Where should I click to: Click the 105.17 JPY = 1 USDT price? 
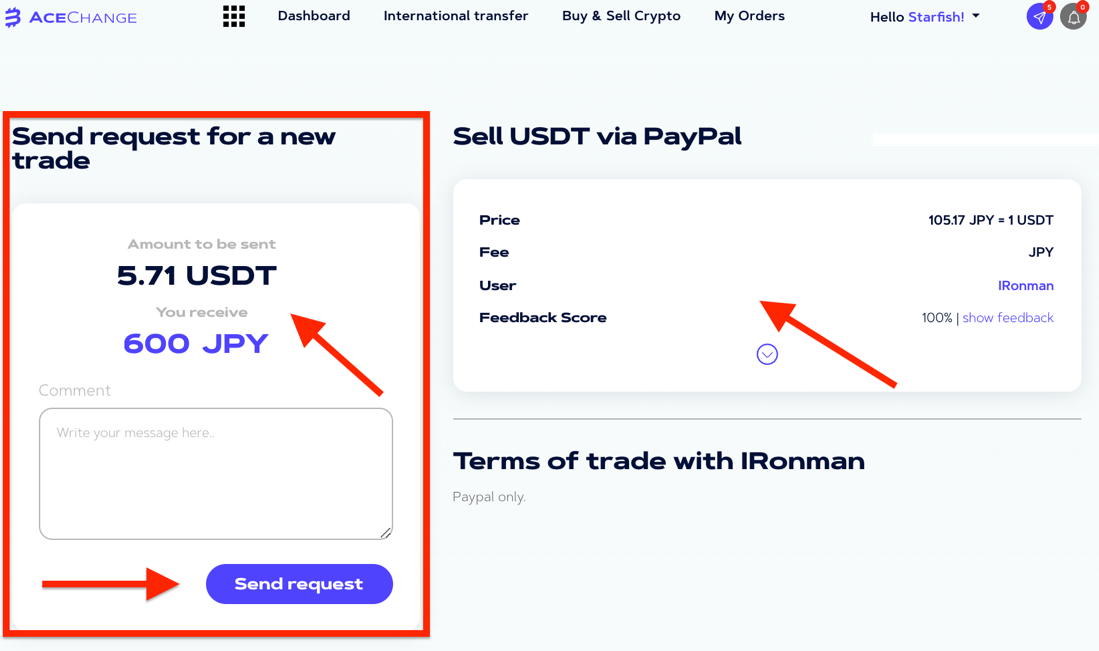(x=990, y=220)
